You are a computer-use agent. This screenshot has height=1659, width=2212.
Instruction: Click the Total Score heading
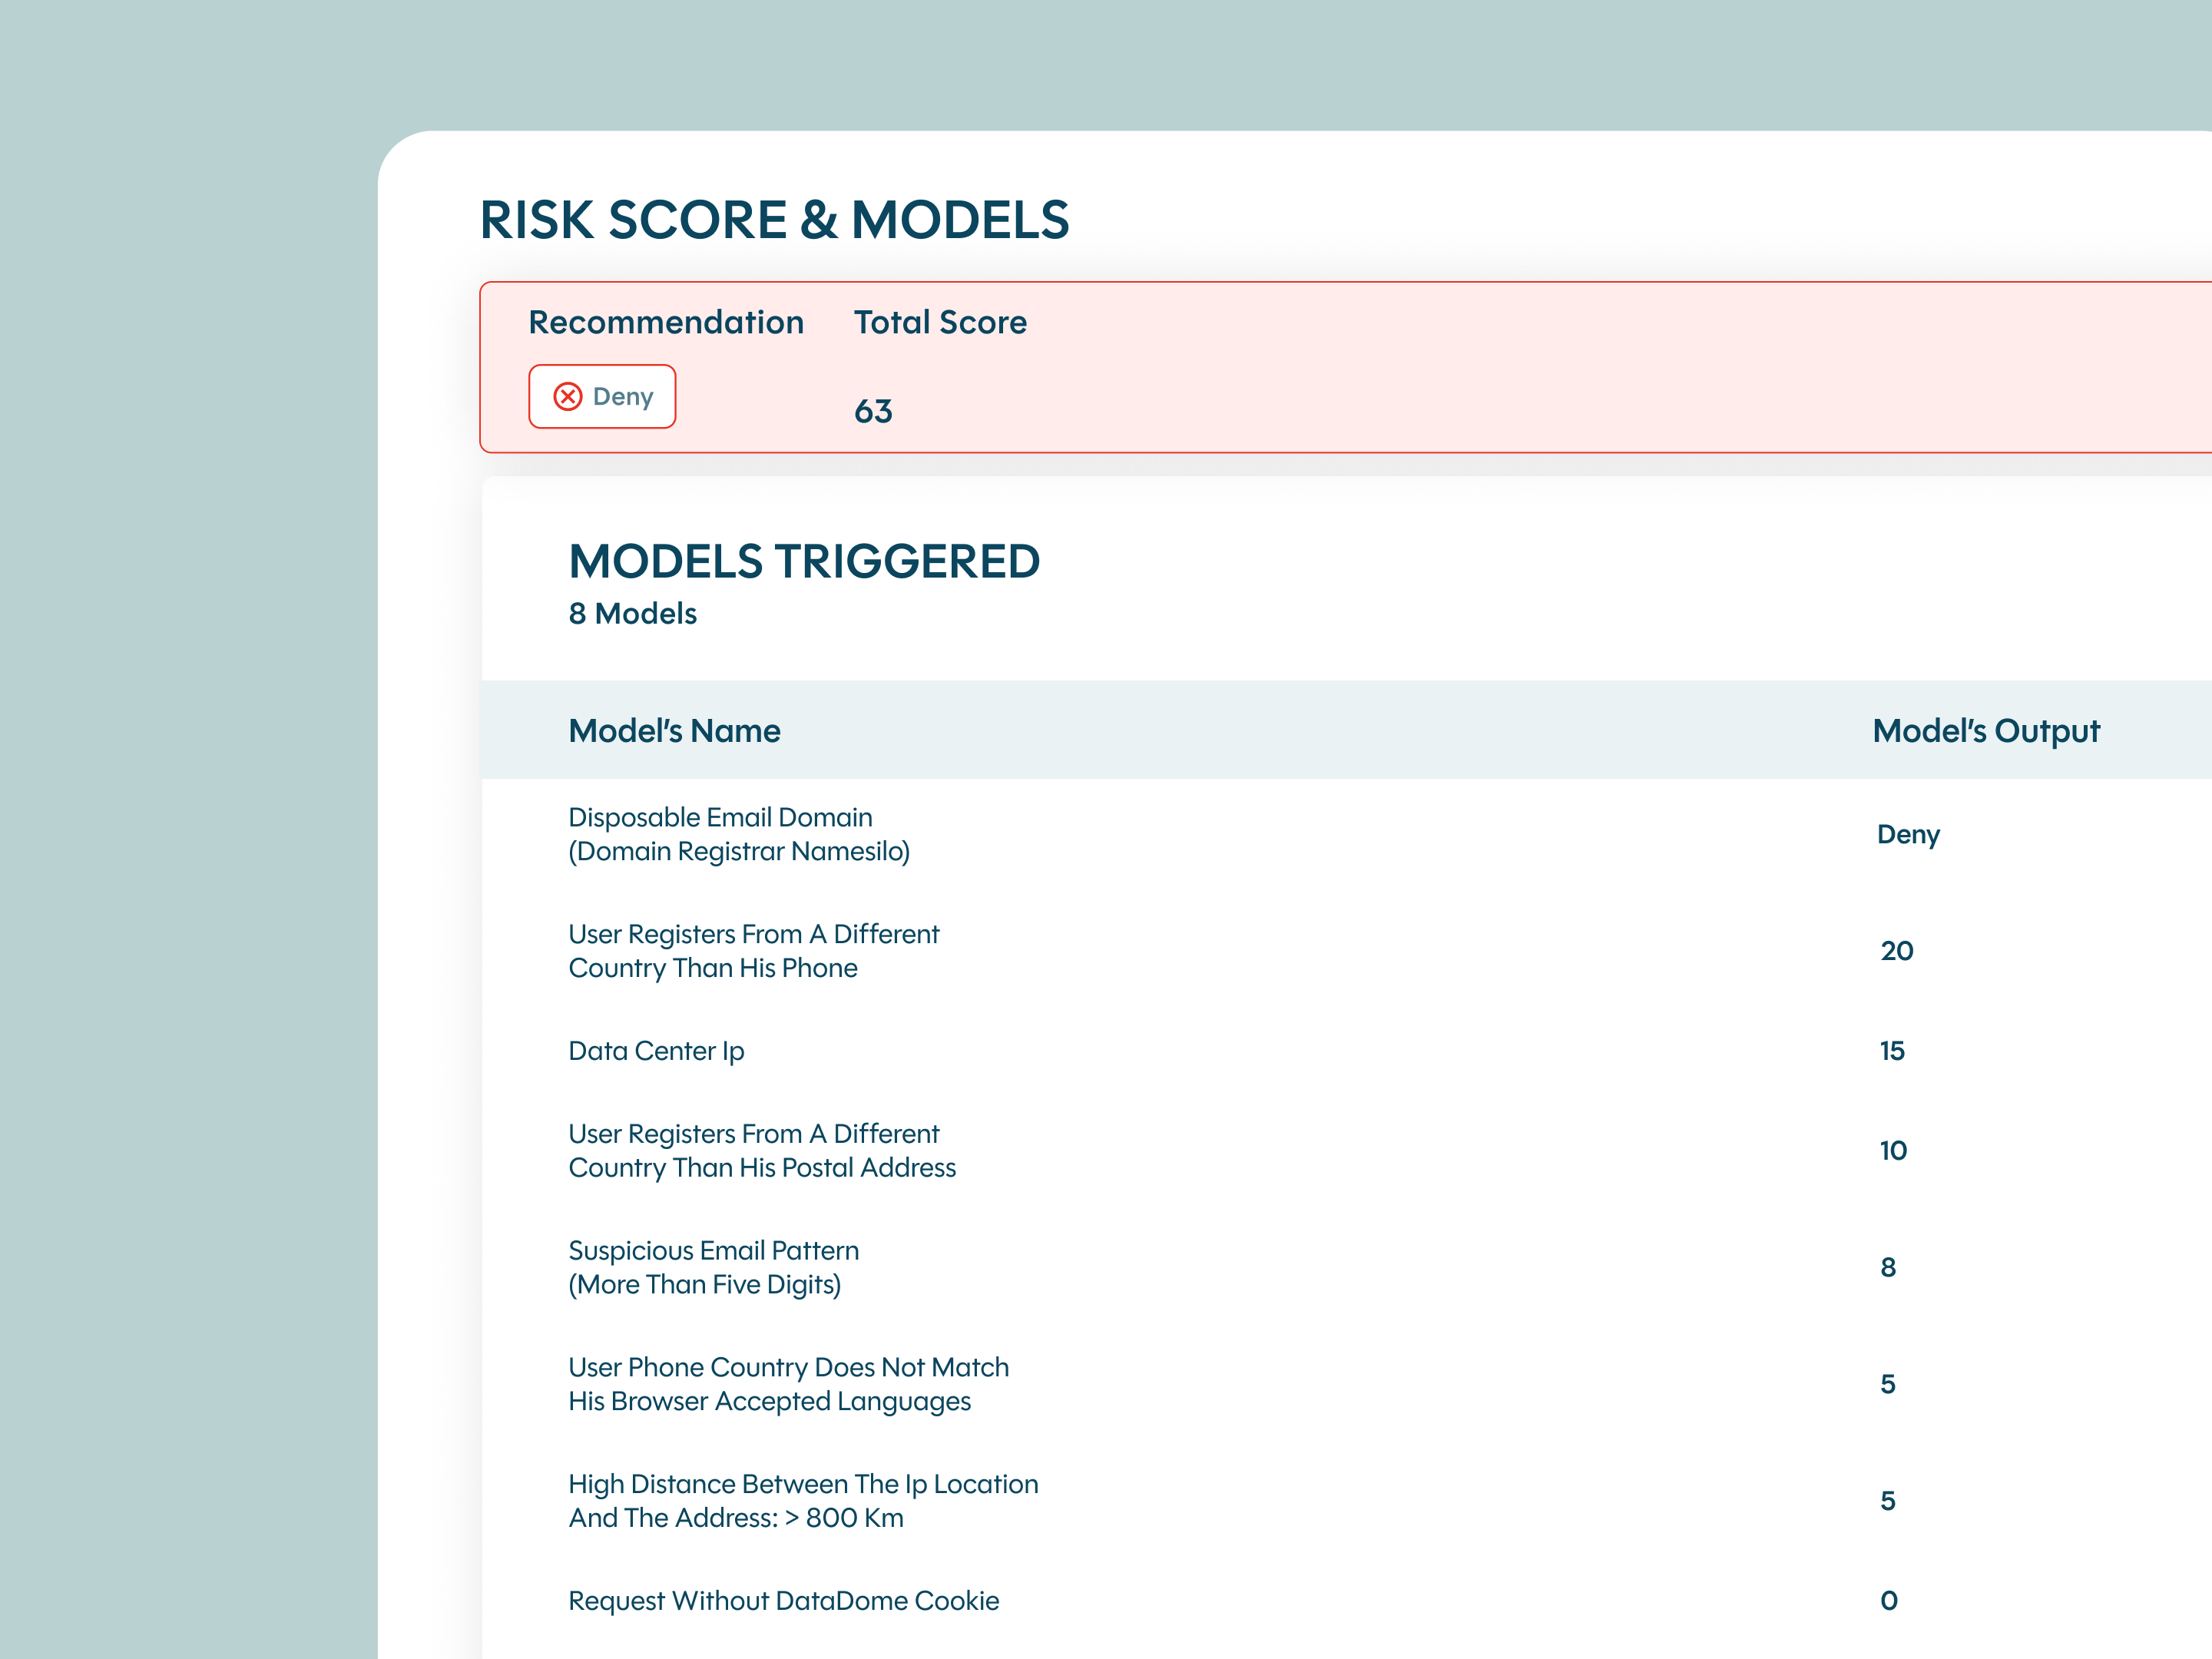click(940, 322)
